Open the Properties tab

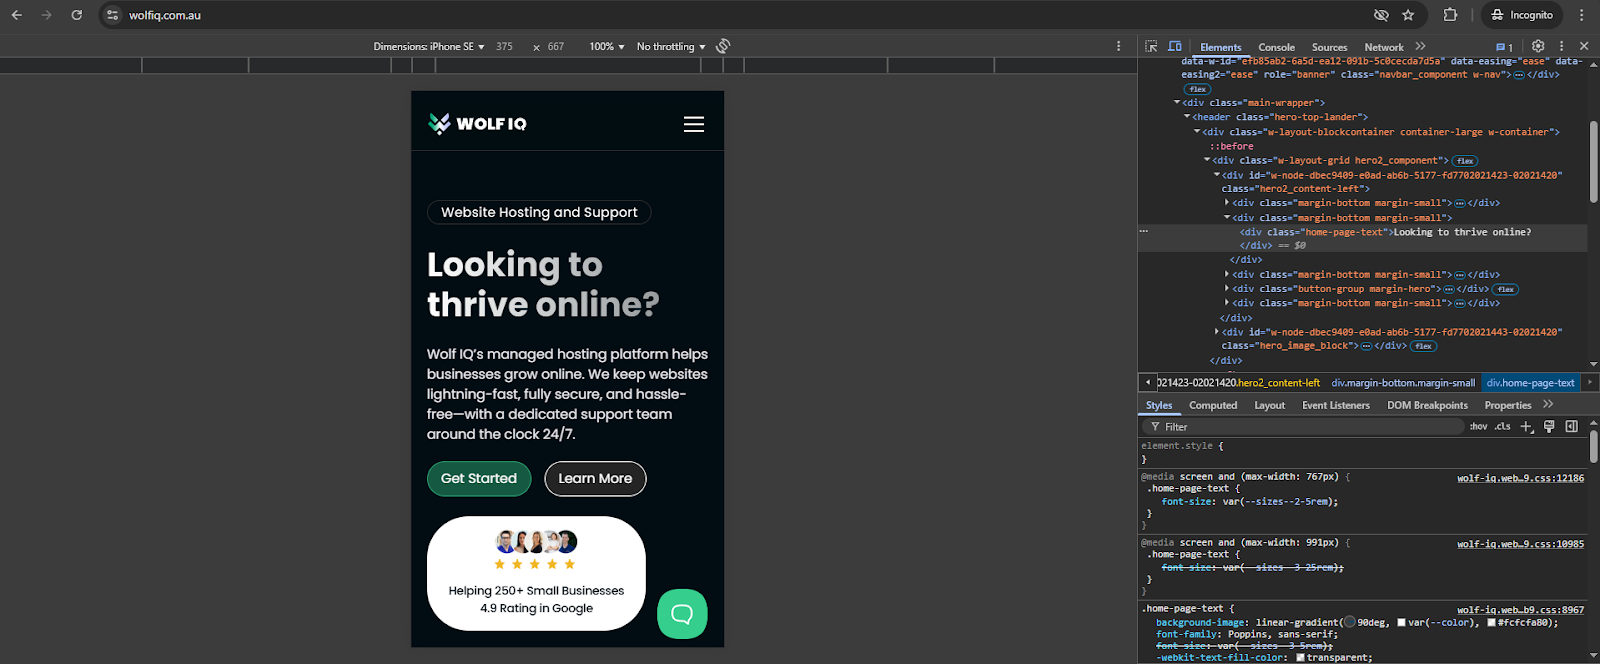point(1508,405)
